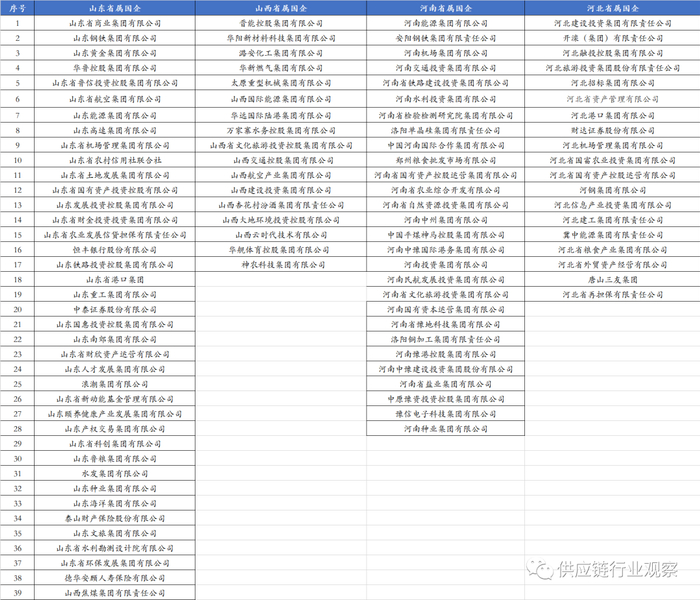Viewport: 700px width, 600px height.
Task: Click the WeChat logo in the watermark
Action: click(539, 569)
